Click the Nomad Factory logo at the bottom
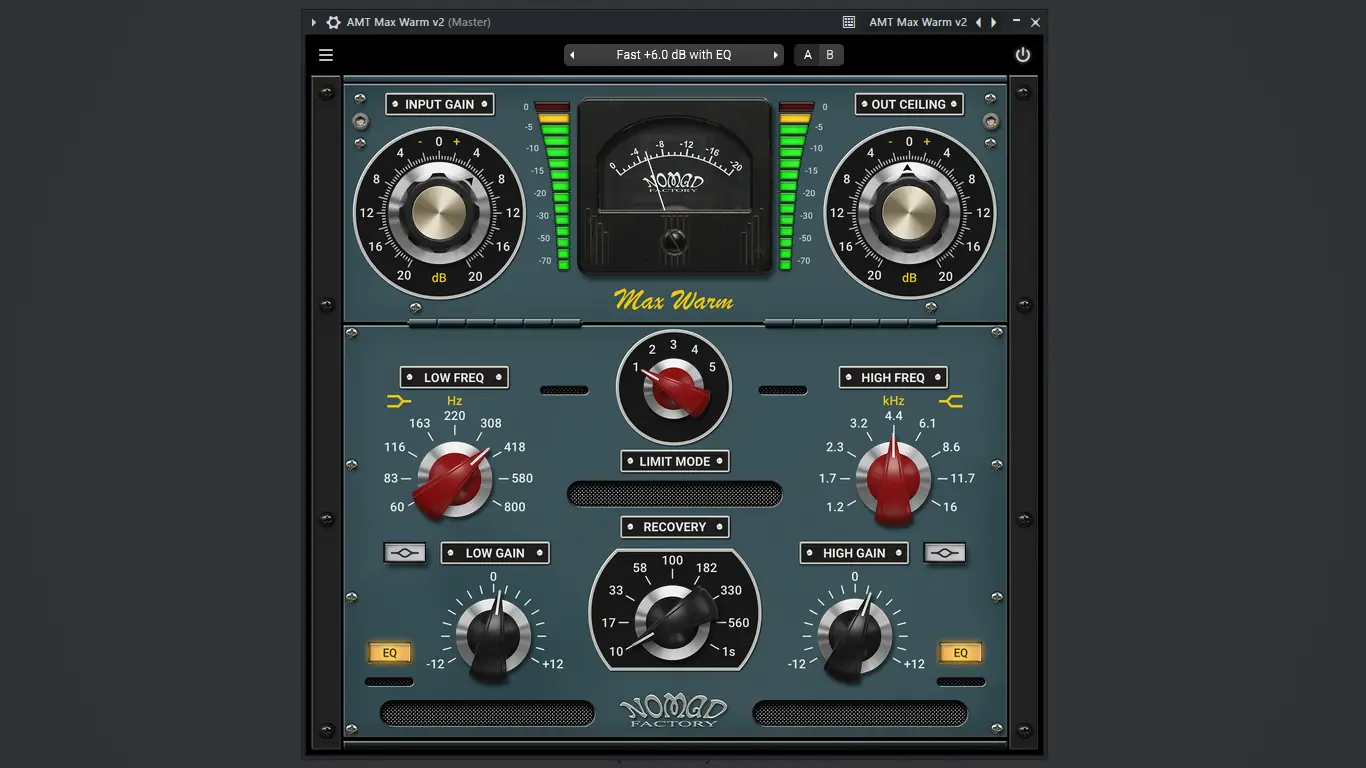Image resolution: width=1366 pixels, height=768 pixels. point(674,711)
